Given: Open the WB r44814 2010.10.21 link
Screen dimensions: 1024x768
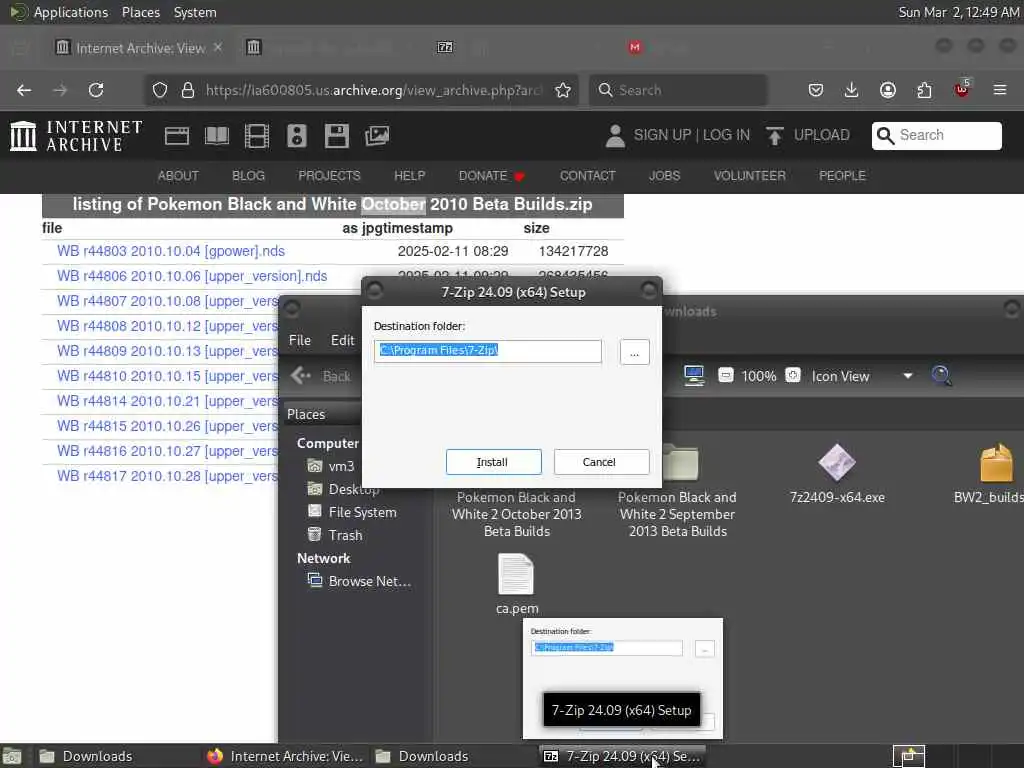Looking at the screenshot, I should coord(167,401).
